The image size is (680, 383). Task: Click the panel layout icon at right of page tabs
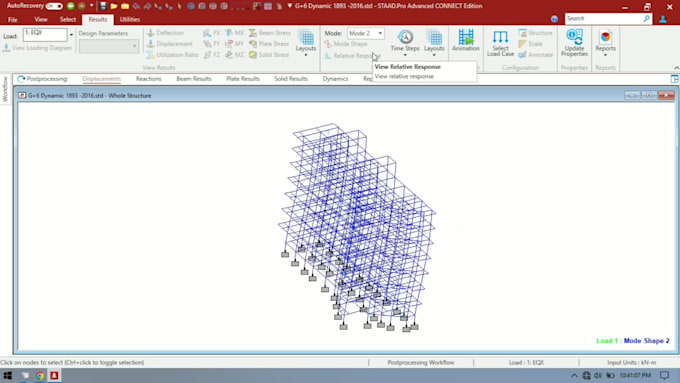tap(674, 79)
